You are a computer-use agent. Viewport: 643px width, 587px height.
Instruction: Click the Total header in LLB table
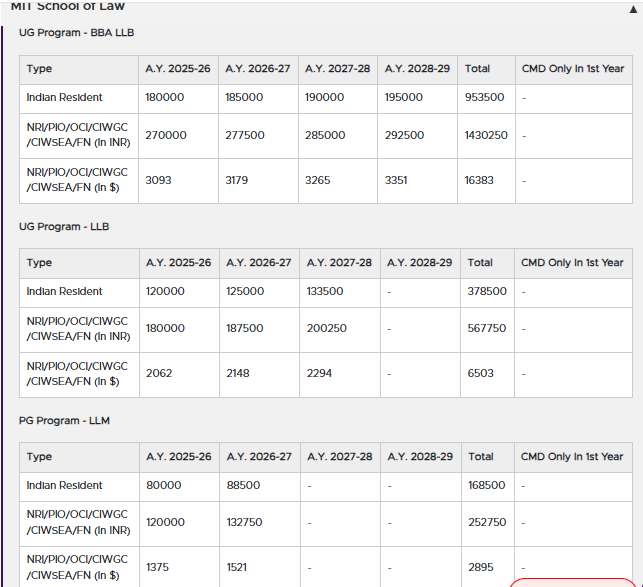(x=480, y=263)
